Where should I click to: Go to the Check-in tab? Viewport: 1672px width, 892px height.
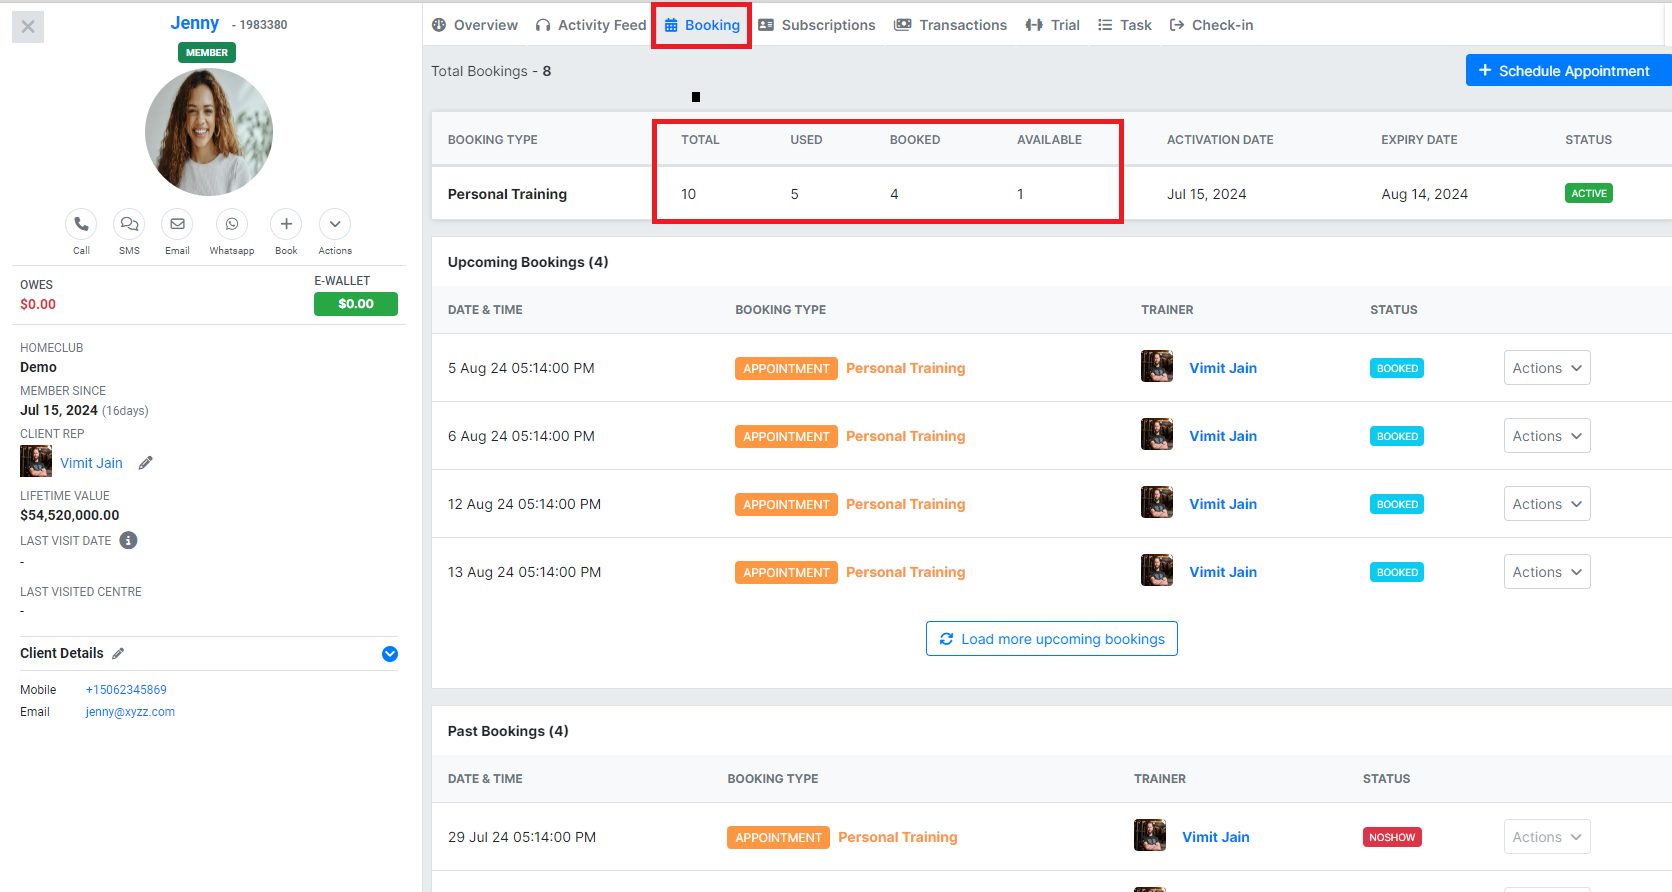pos(1211,25)
